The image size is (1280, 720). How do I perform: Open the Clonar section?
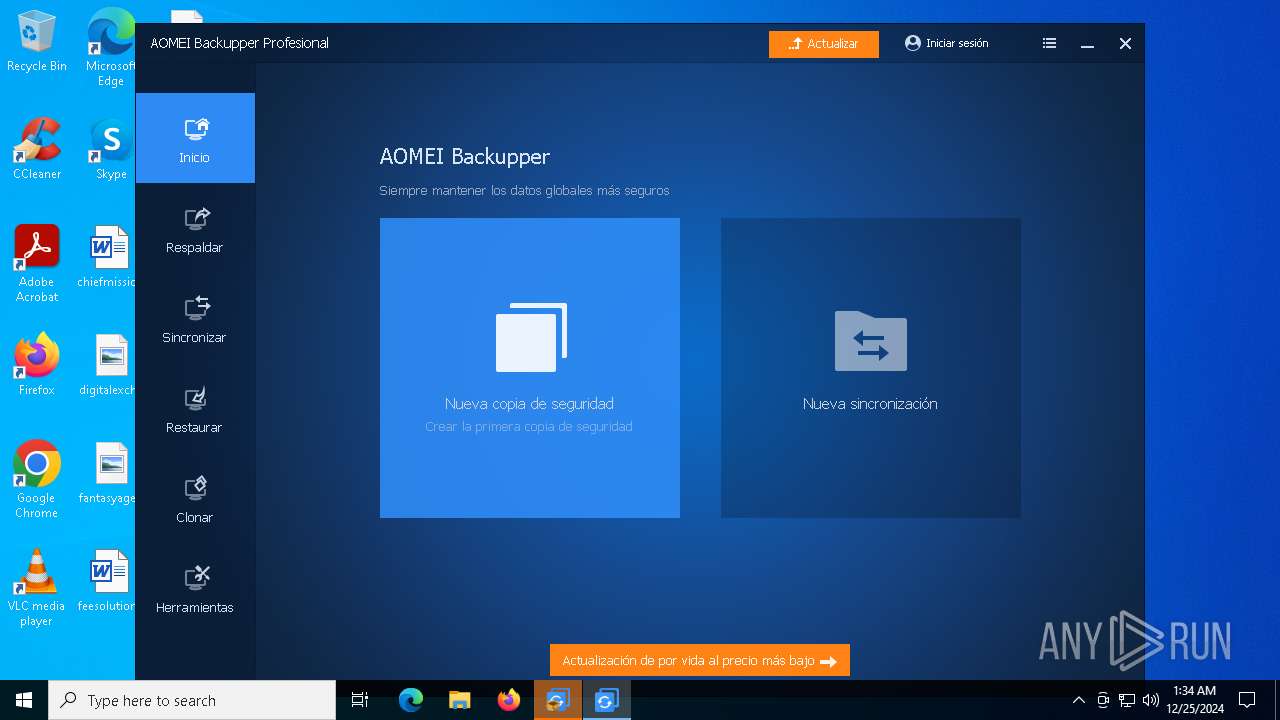[195, 499]
